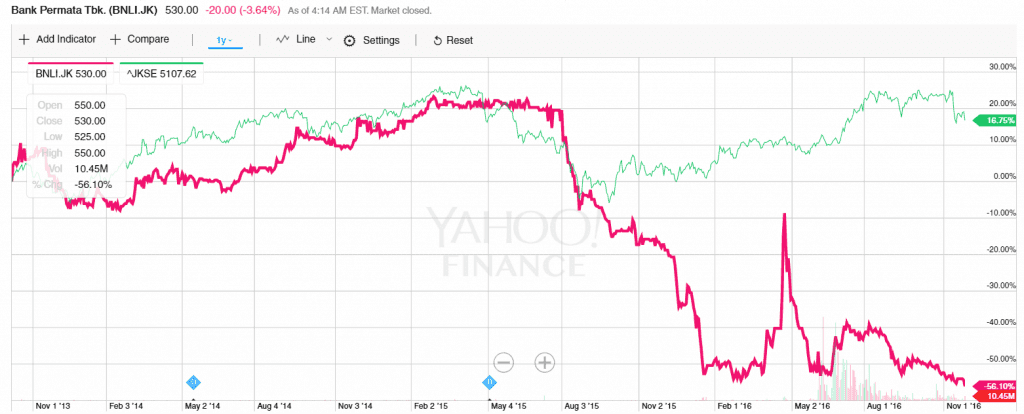Click the Reset arrow icon
The width and height of the screenshot is (1024, 414).
click(437, 41)
